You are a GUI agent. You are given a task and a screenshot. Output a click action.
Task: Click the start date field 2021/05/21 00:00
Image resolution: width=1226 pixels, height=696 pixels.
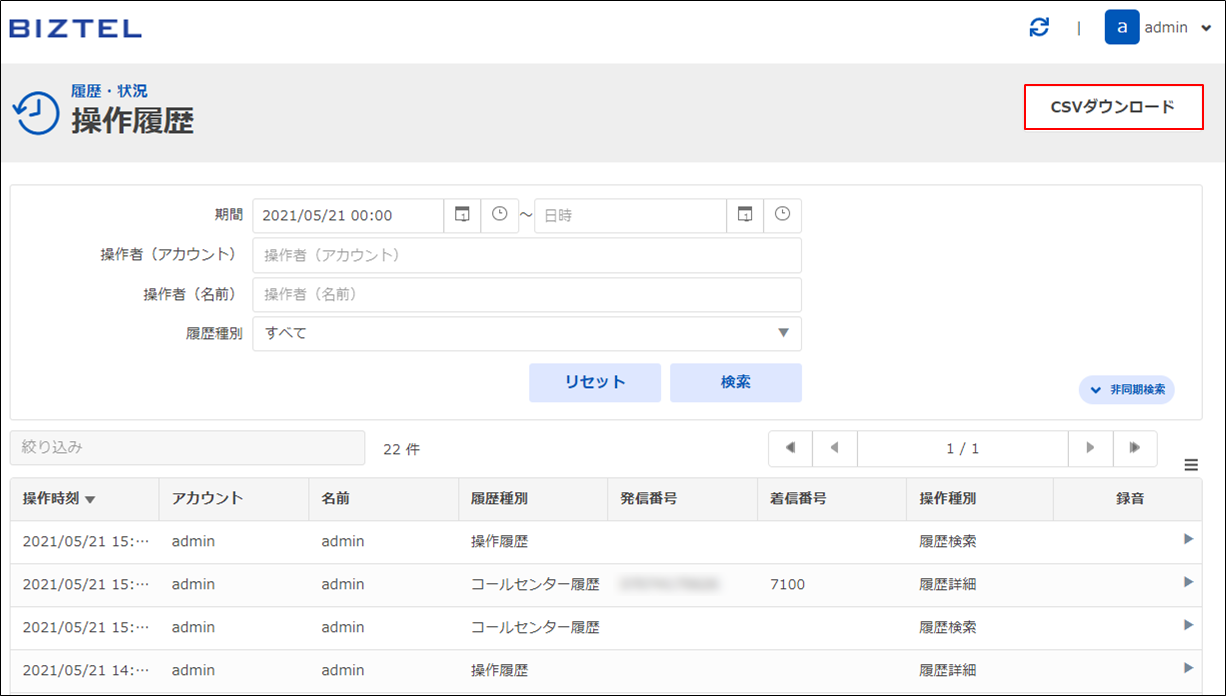(348, 215)
